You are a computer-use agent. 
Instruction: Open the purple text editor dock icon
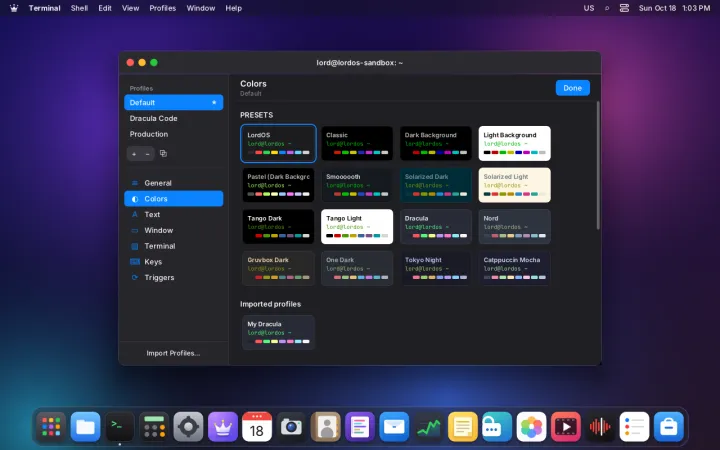(360, 427)
